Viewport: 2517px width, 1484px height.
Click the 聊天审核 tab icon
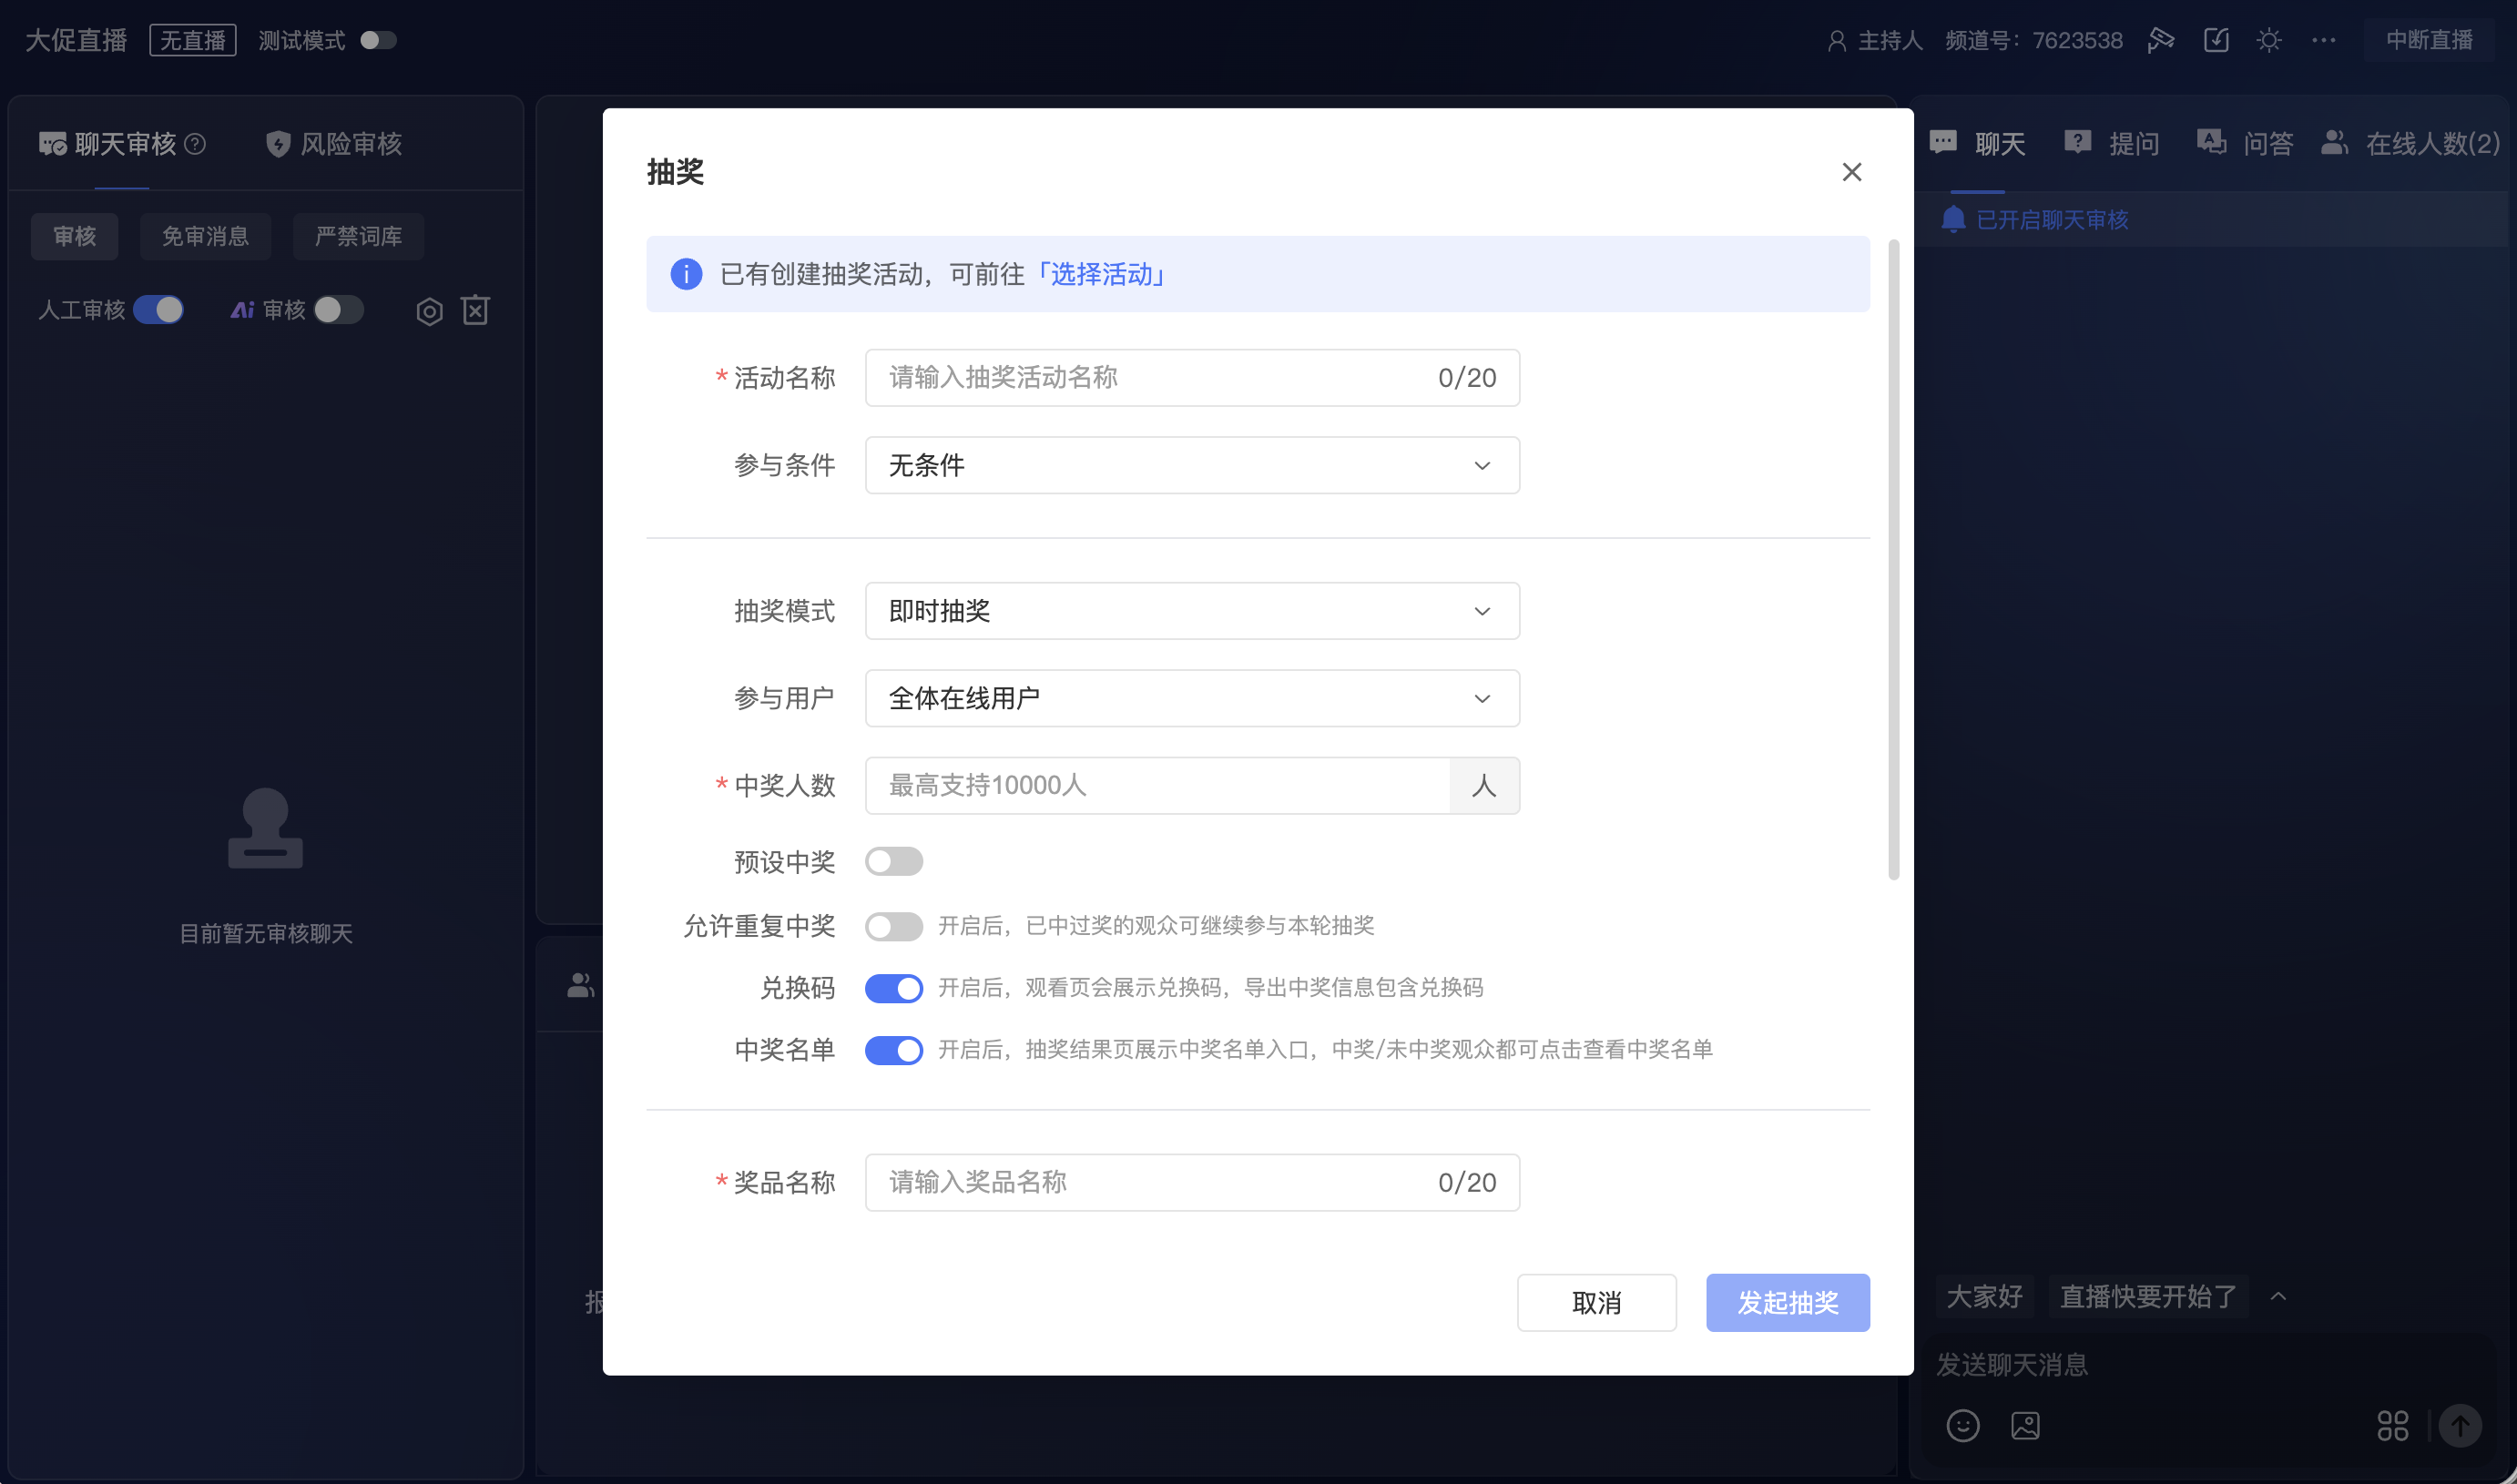pos(52,144)
